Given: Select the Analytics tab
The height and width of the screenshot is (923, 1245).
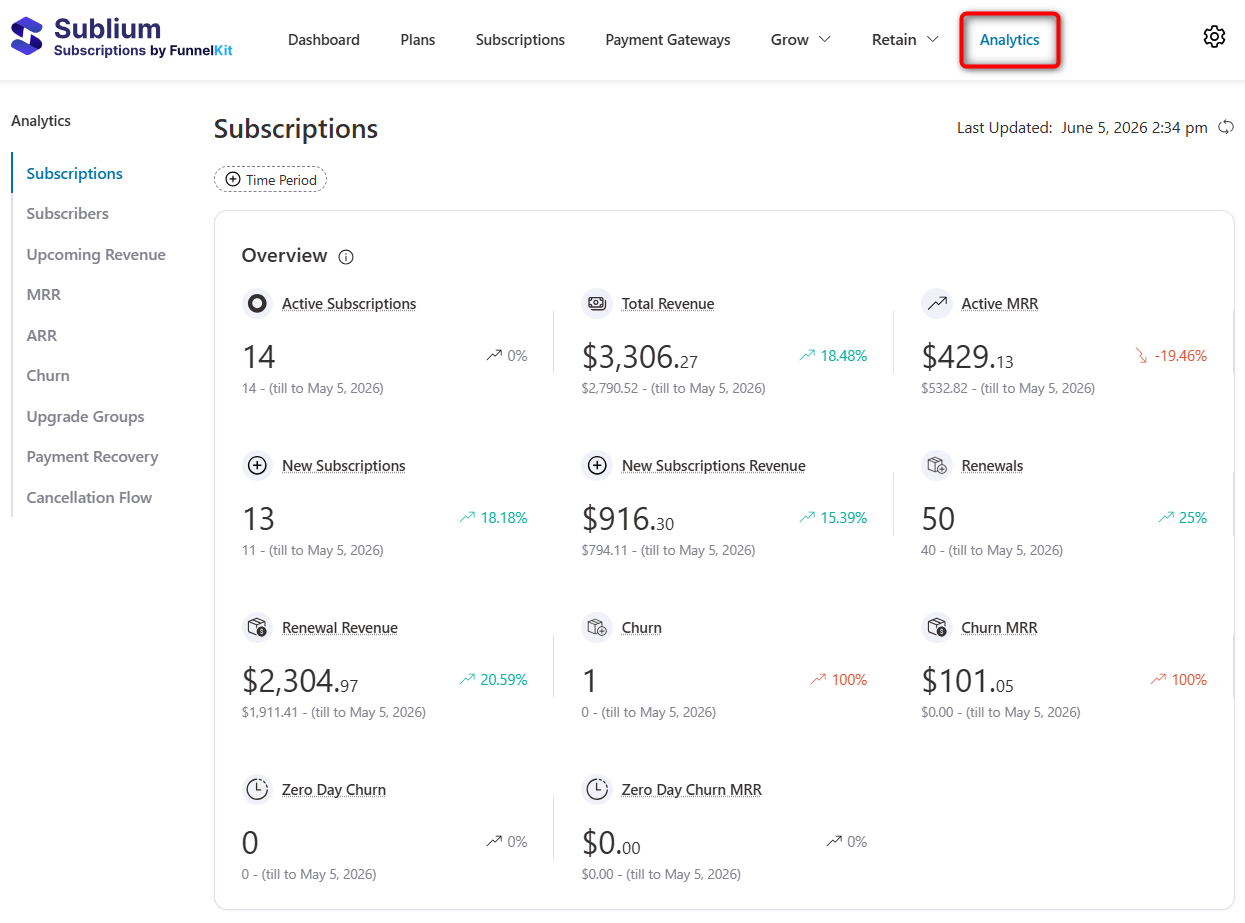Looking at the screenshot, I should [1009, 40].
